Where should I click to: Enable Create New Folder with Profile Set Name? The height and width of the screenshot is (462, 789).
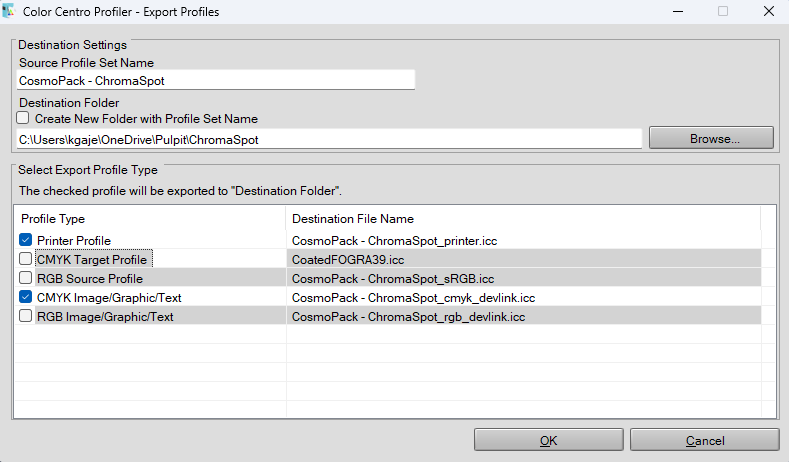23,118
